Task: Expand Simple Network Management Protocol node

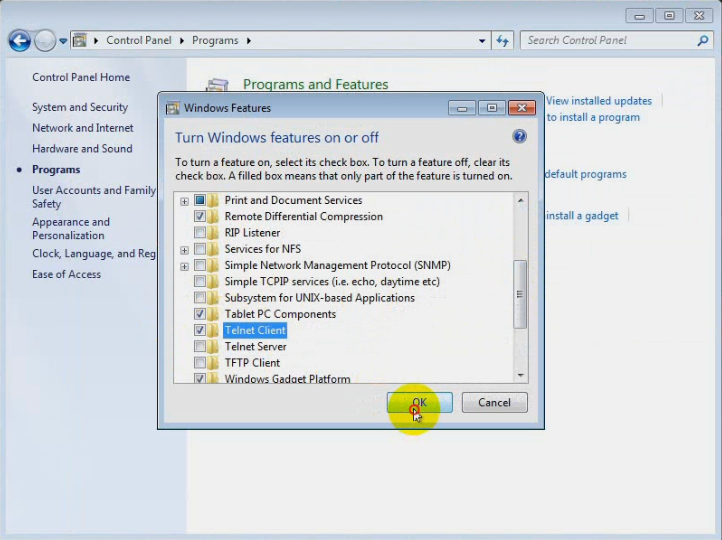Action: [184, 267]
